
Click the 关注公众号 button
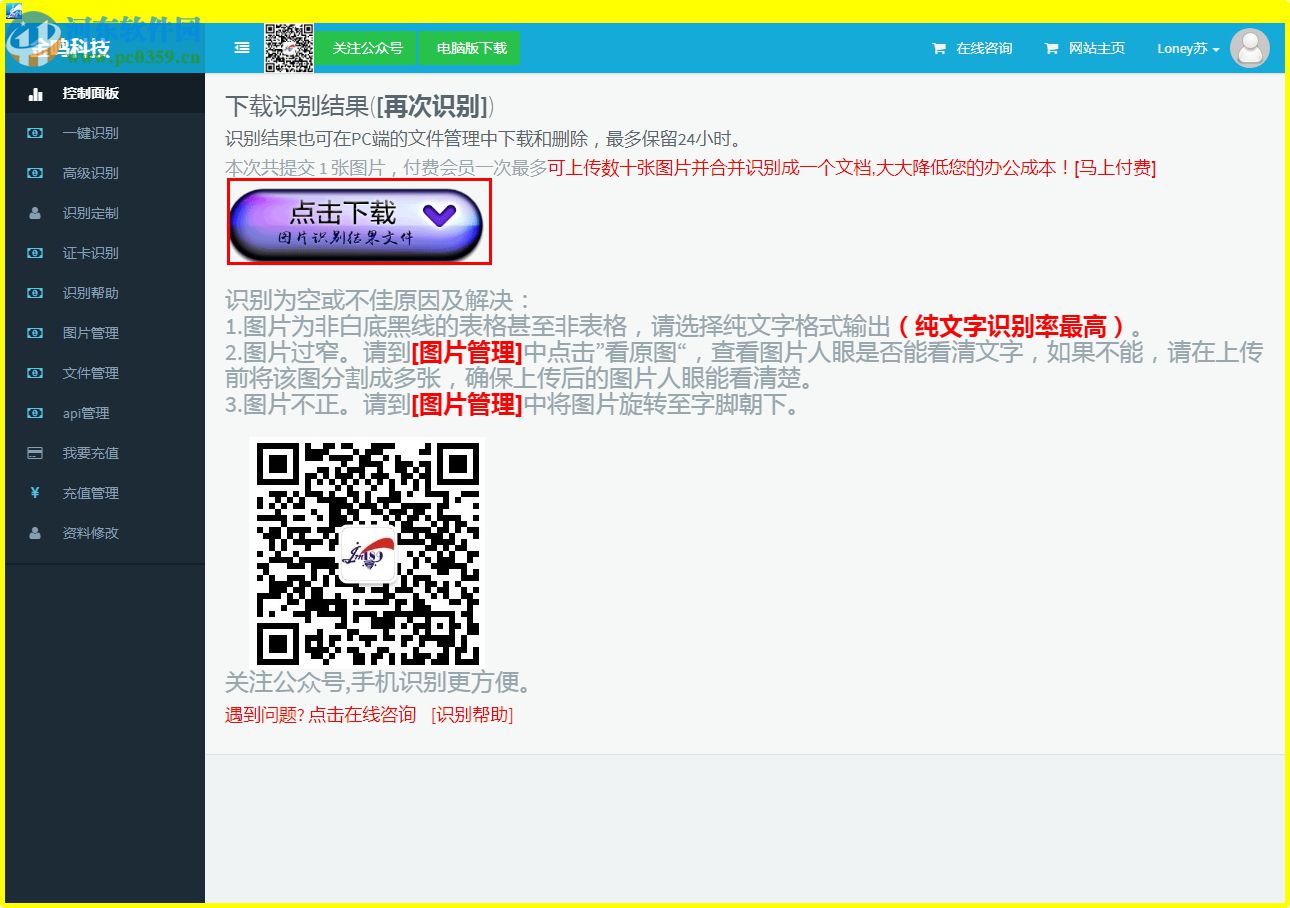(x=364, y=47)
